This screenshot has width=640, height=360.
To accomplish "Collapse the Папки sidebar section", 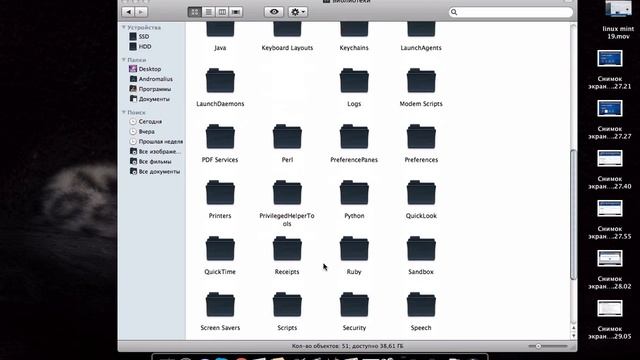I will point(124,60).
